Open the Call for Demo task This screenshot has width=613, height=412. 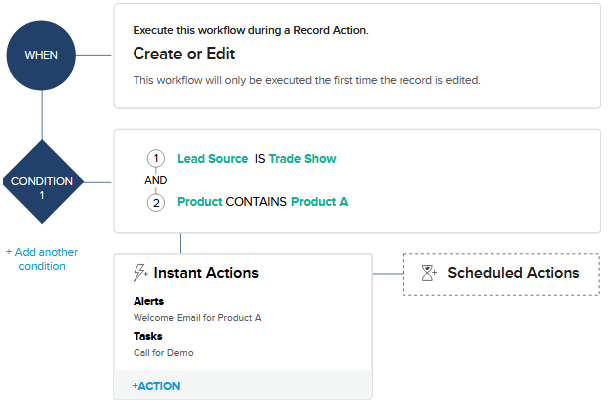[163, 353]
